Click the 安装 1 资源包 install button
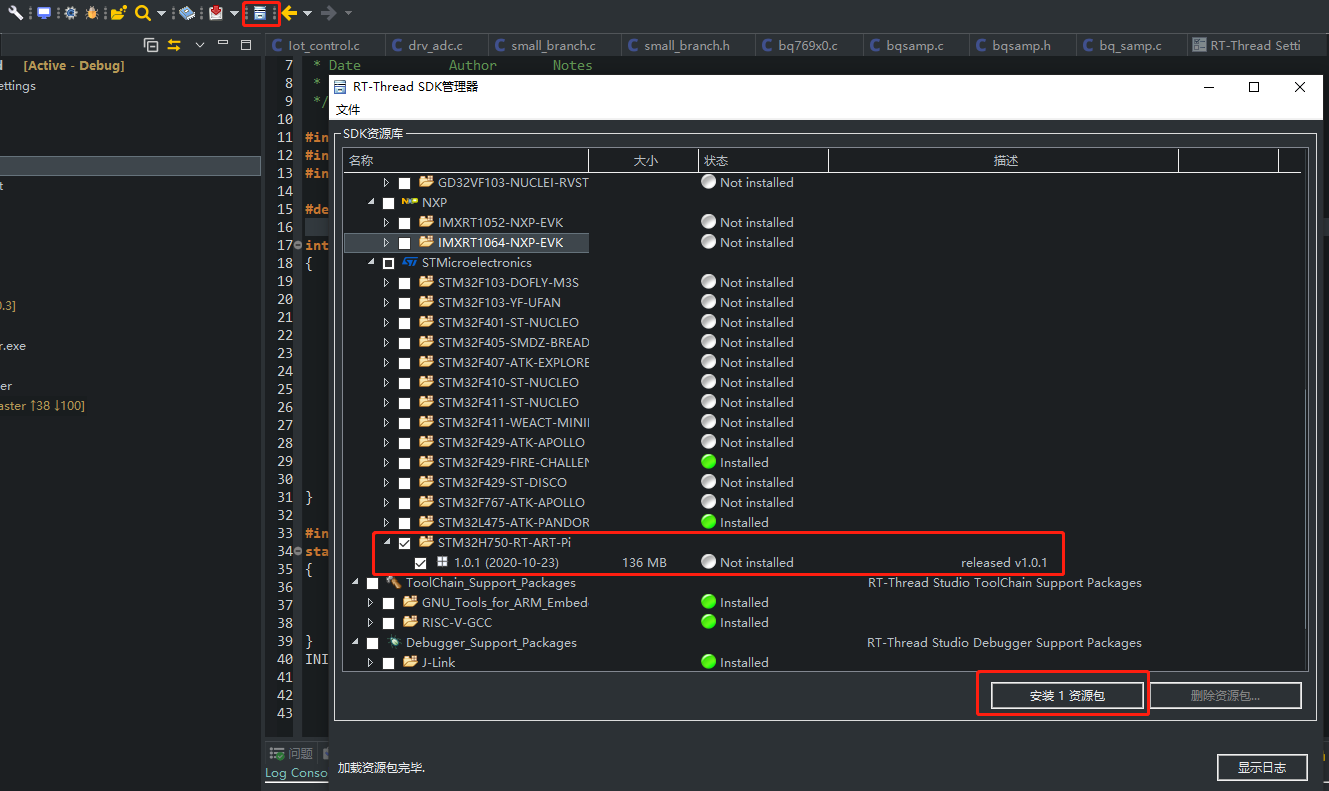 [x=1067, y=695]
